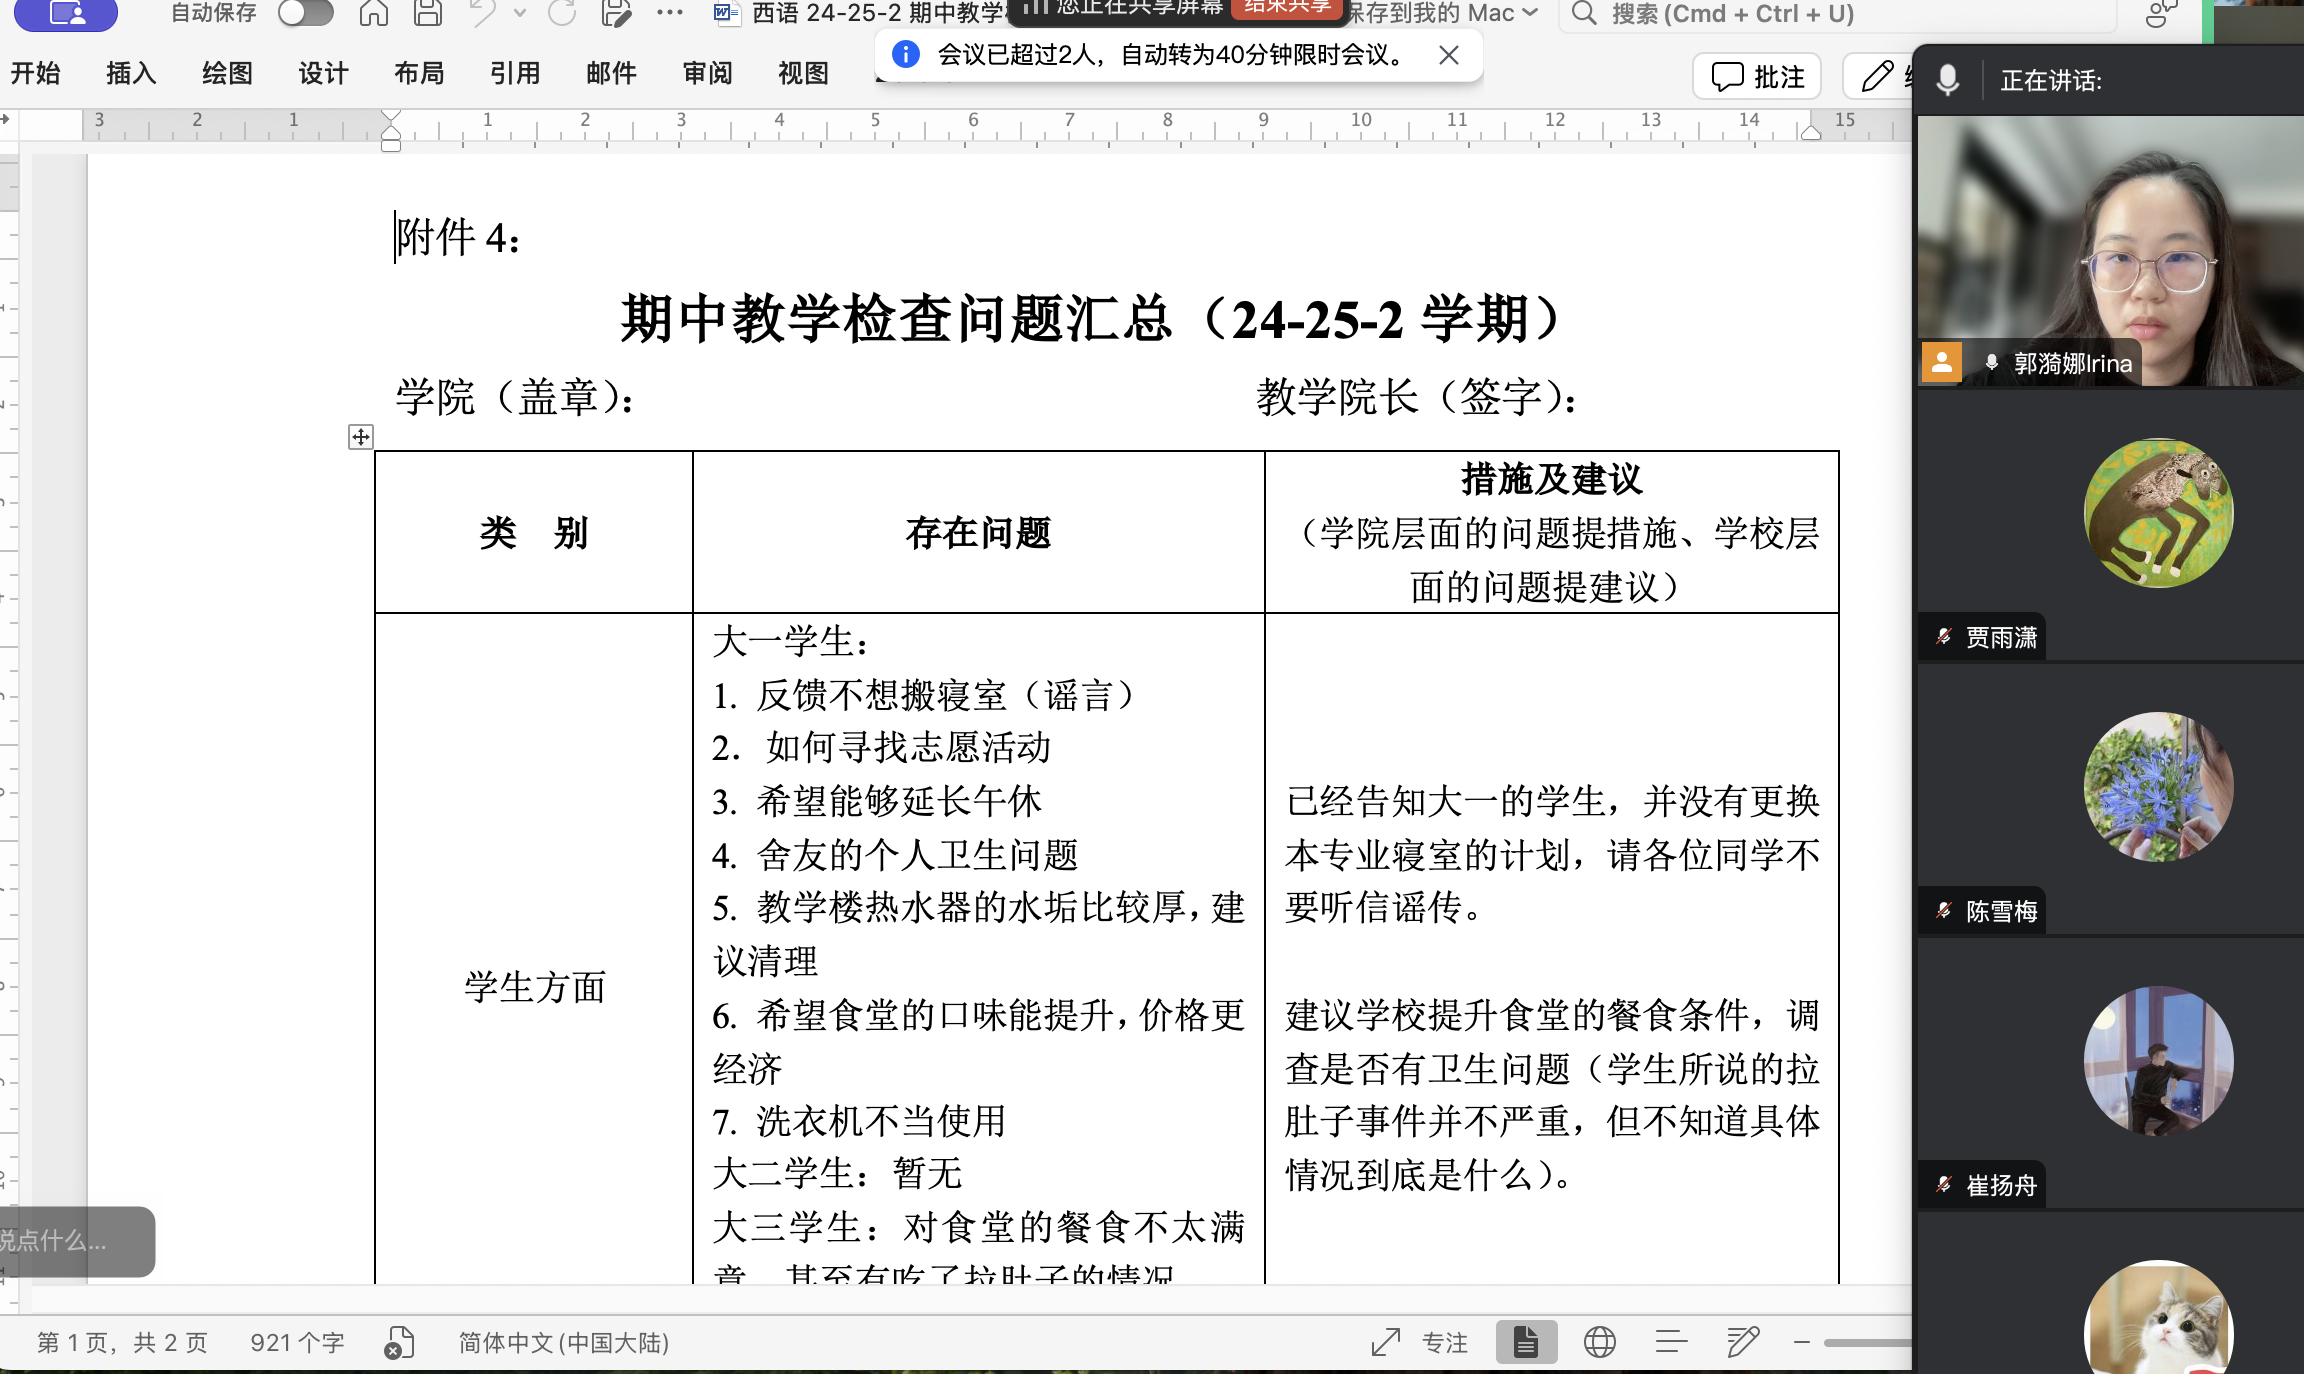The image size is (2304, 1374).
Task: Open the more toolbar options ellipsis
Action: pos(669,13)
